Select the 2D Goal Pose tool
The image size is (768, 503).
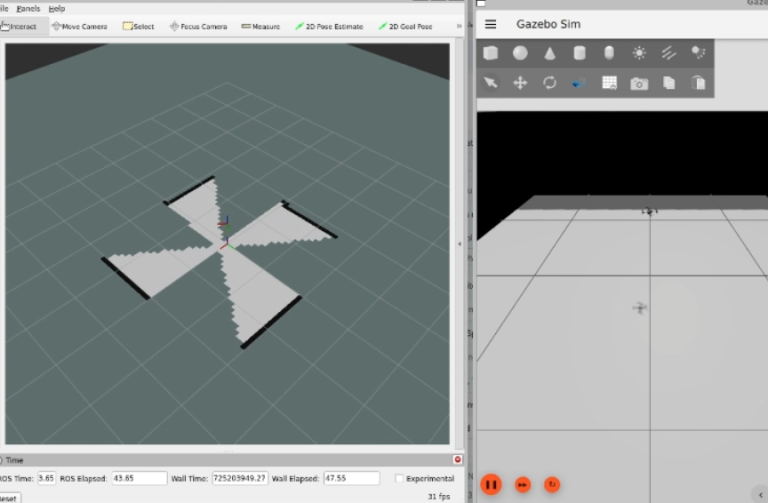[x=405, y=26]
